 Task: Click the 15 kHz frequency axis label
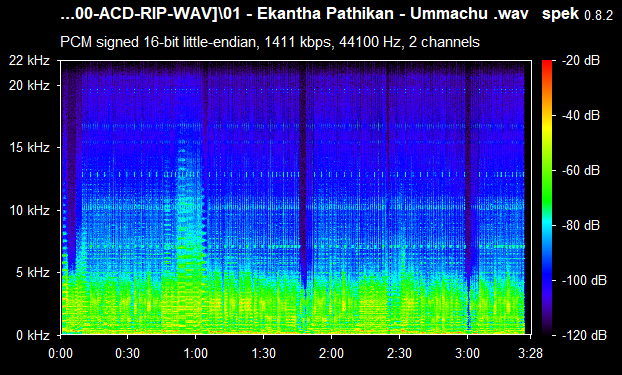(30, 148)
